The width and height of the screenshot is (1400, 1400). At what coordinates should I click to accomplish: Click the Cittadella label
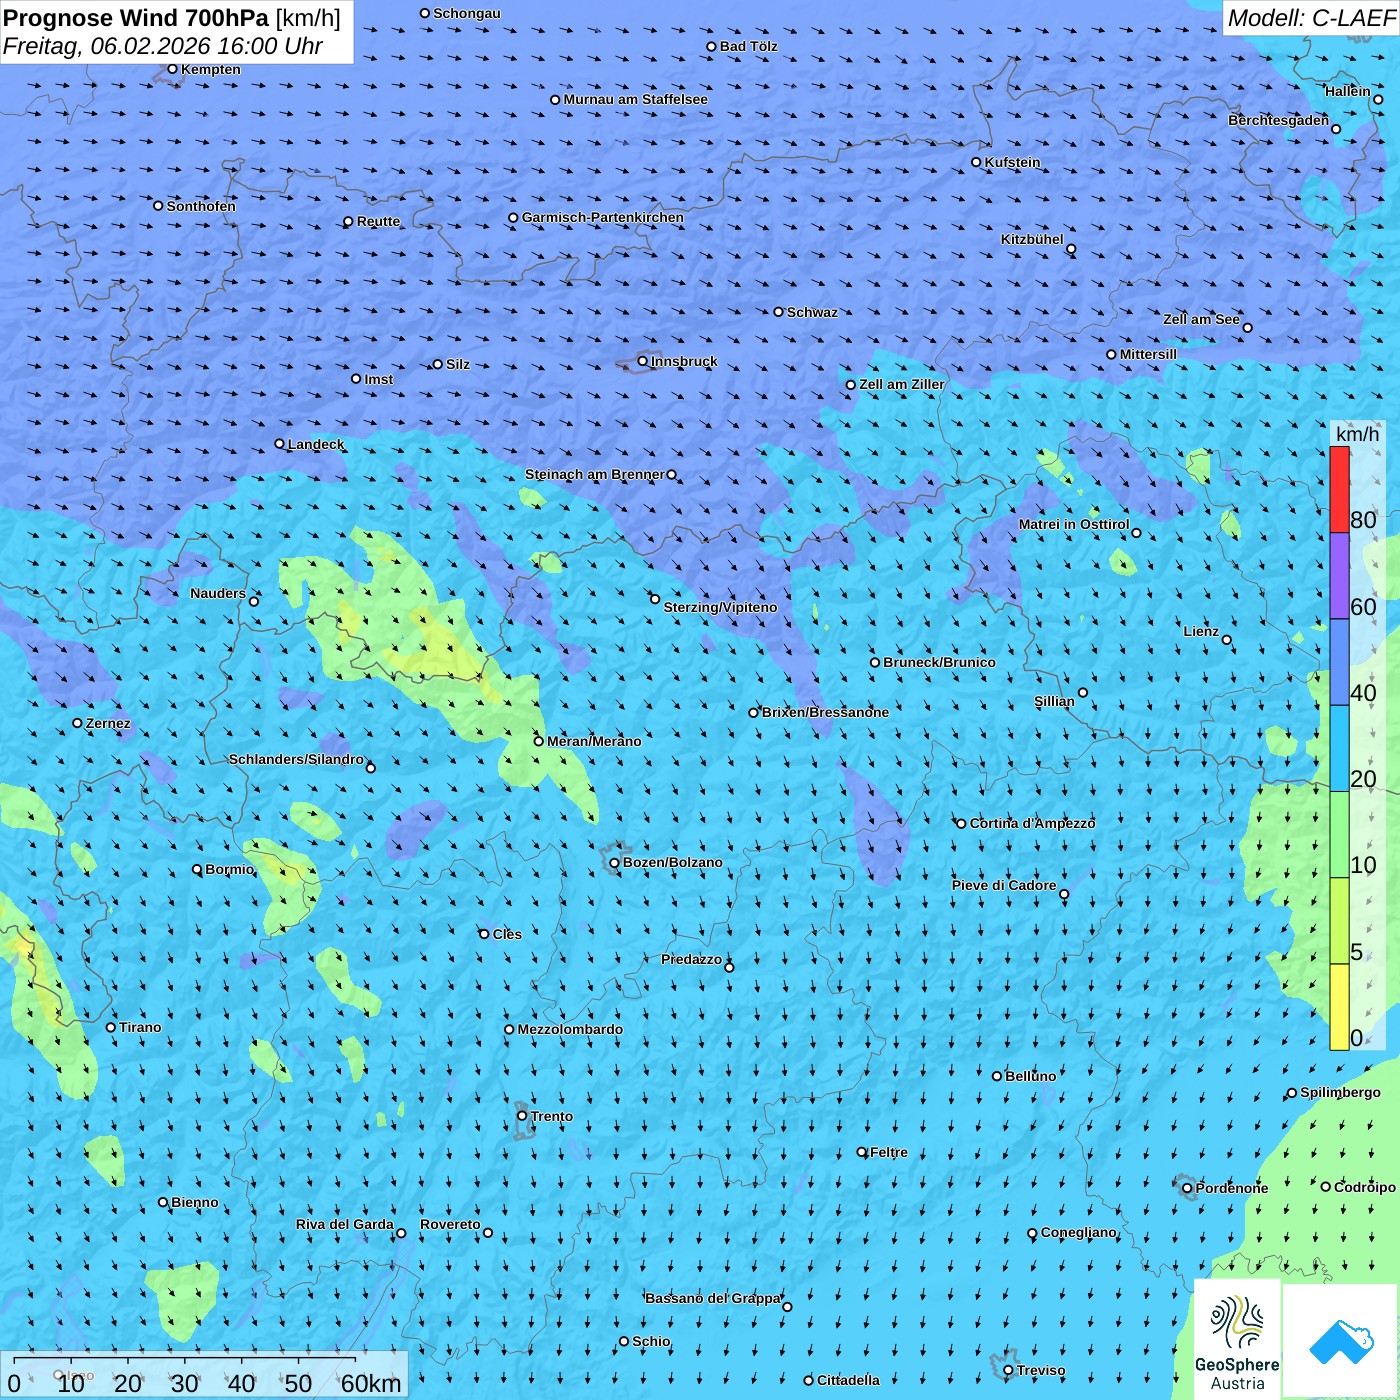coord(848,1380)
